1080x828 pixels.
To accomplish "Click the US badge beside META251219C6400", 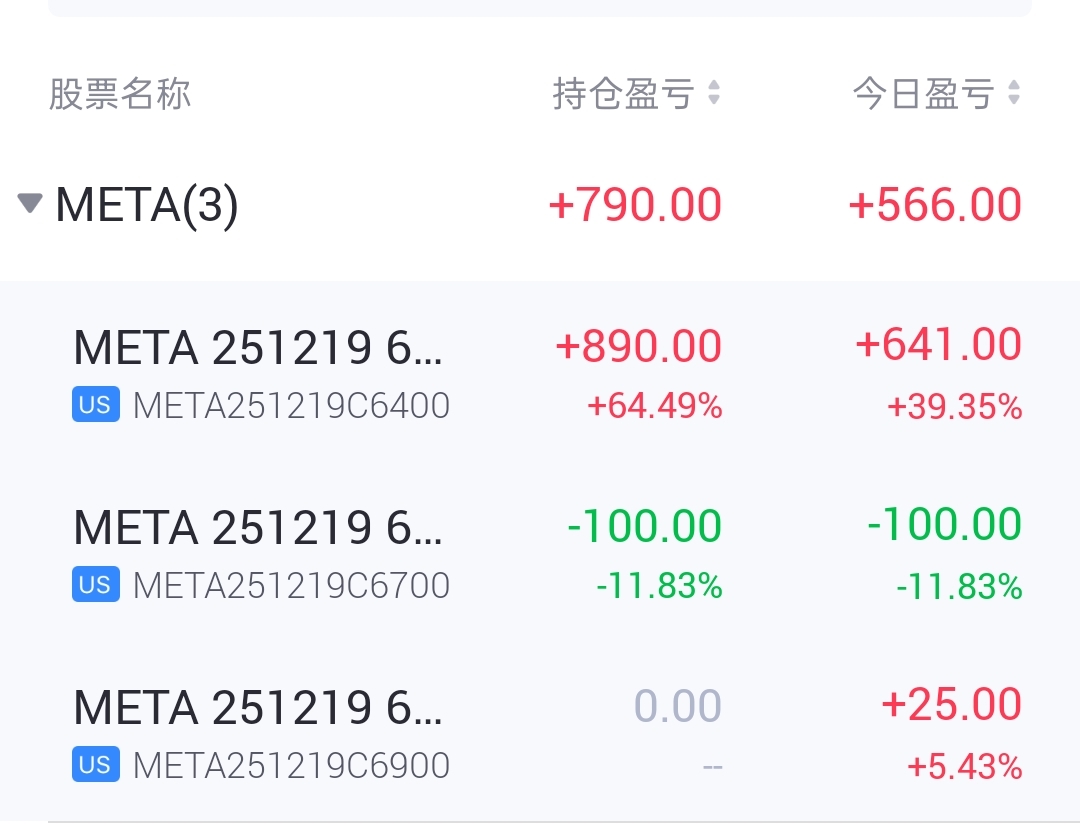I will 96,404.
